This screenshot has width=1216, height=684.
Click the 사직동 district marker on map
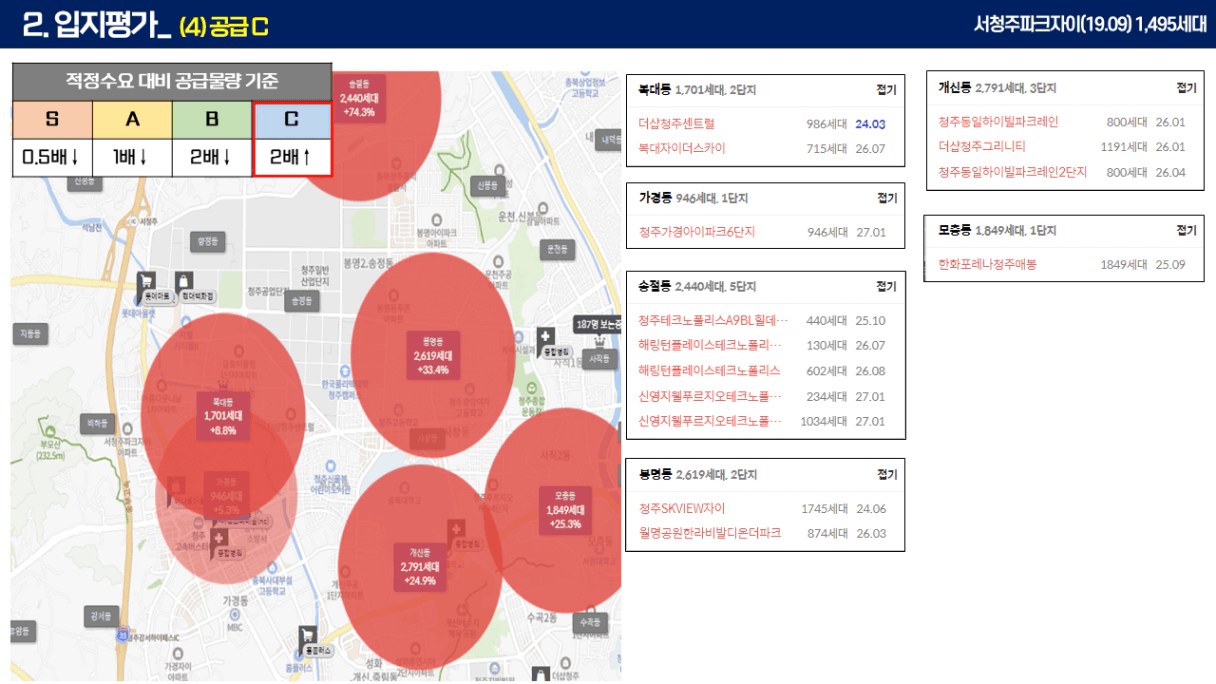coord(599,358)
